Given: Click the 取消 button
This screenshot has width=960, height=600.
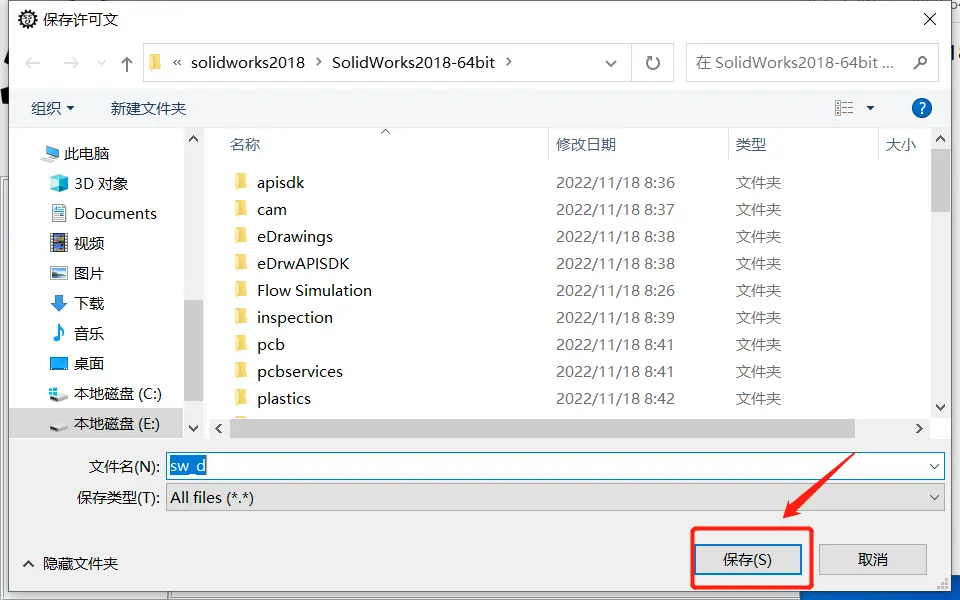Looking at the screenshot, I should click(x=872, y=560).
